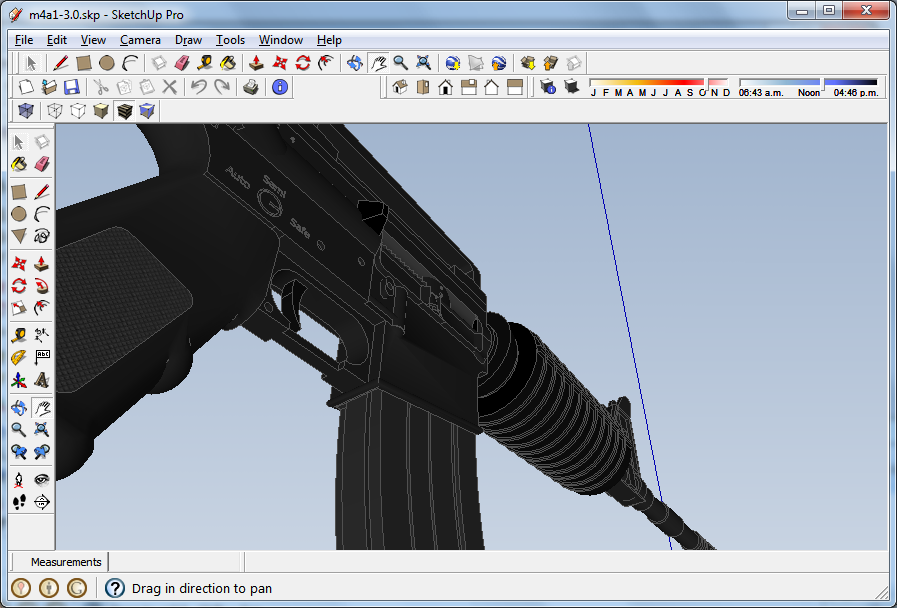Open the Tools menu

[230, 40]
